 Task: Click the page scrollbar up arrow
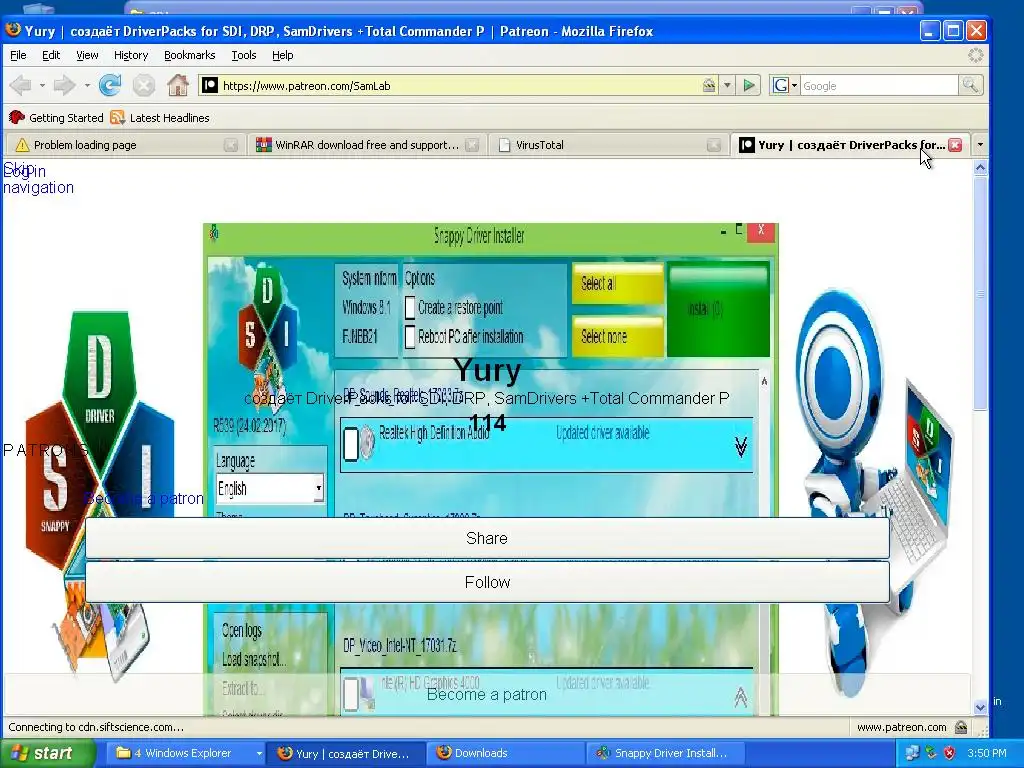click(x=980, y=168)
